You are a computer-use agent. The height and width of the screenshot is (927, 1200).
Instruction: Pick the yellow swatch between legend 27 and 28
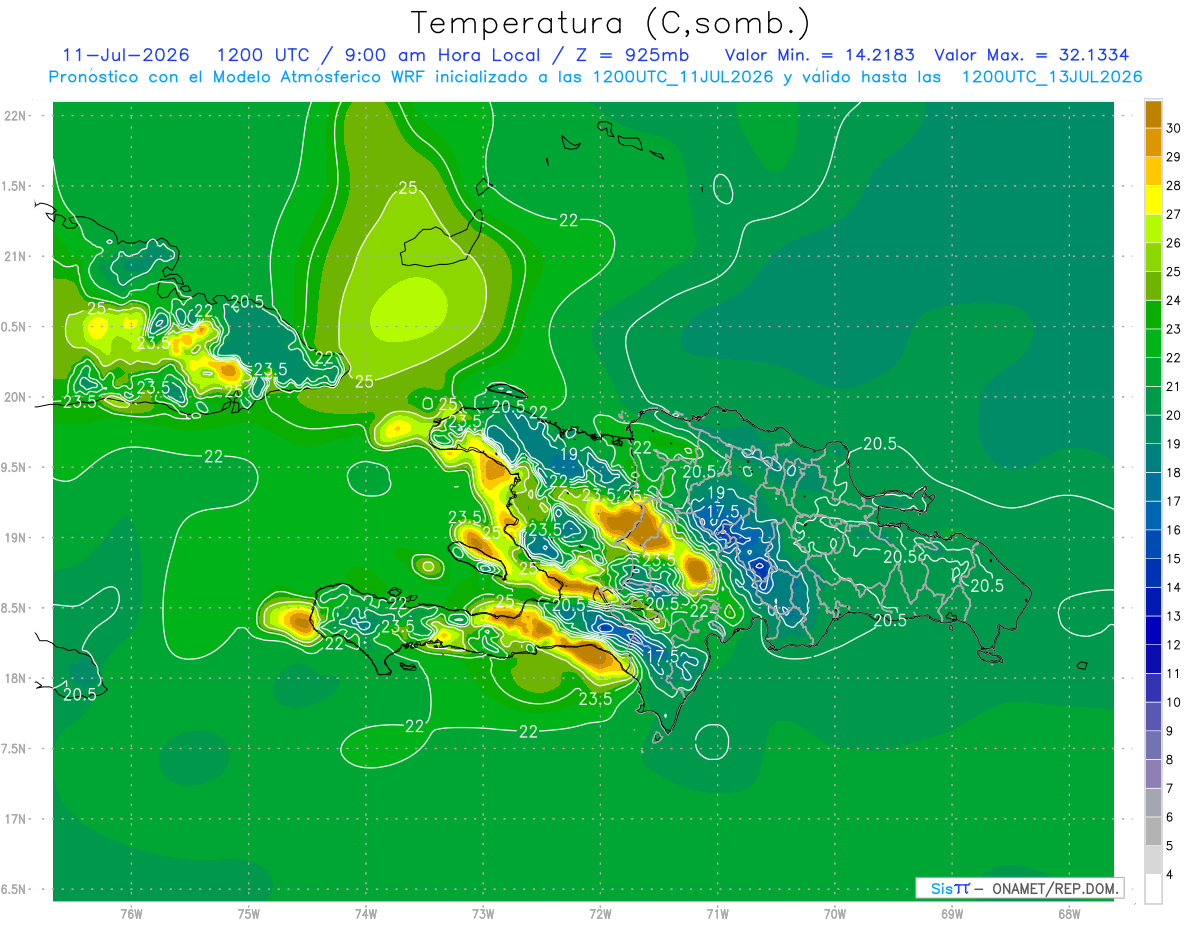(1153, 200)
